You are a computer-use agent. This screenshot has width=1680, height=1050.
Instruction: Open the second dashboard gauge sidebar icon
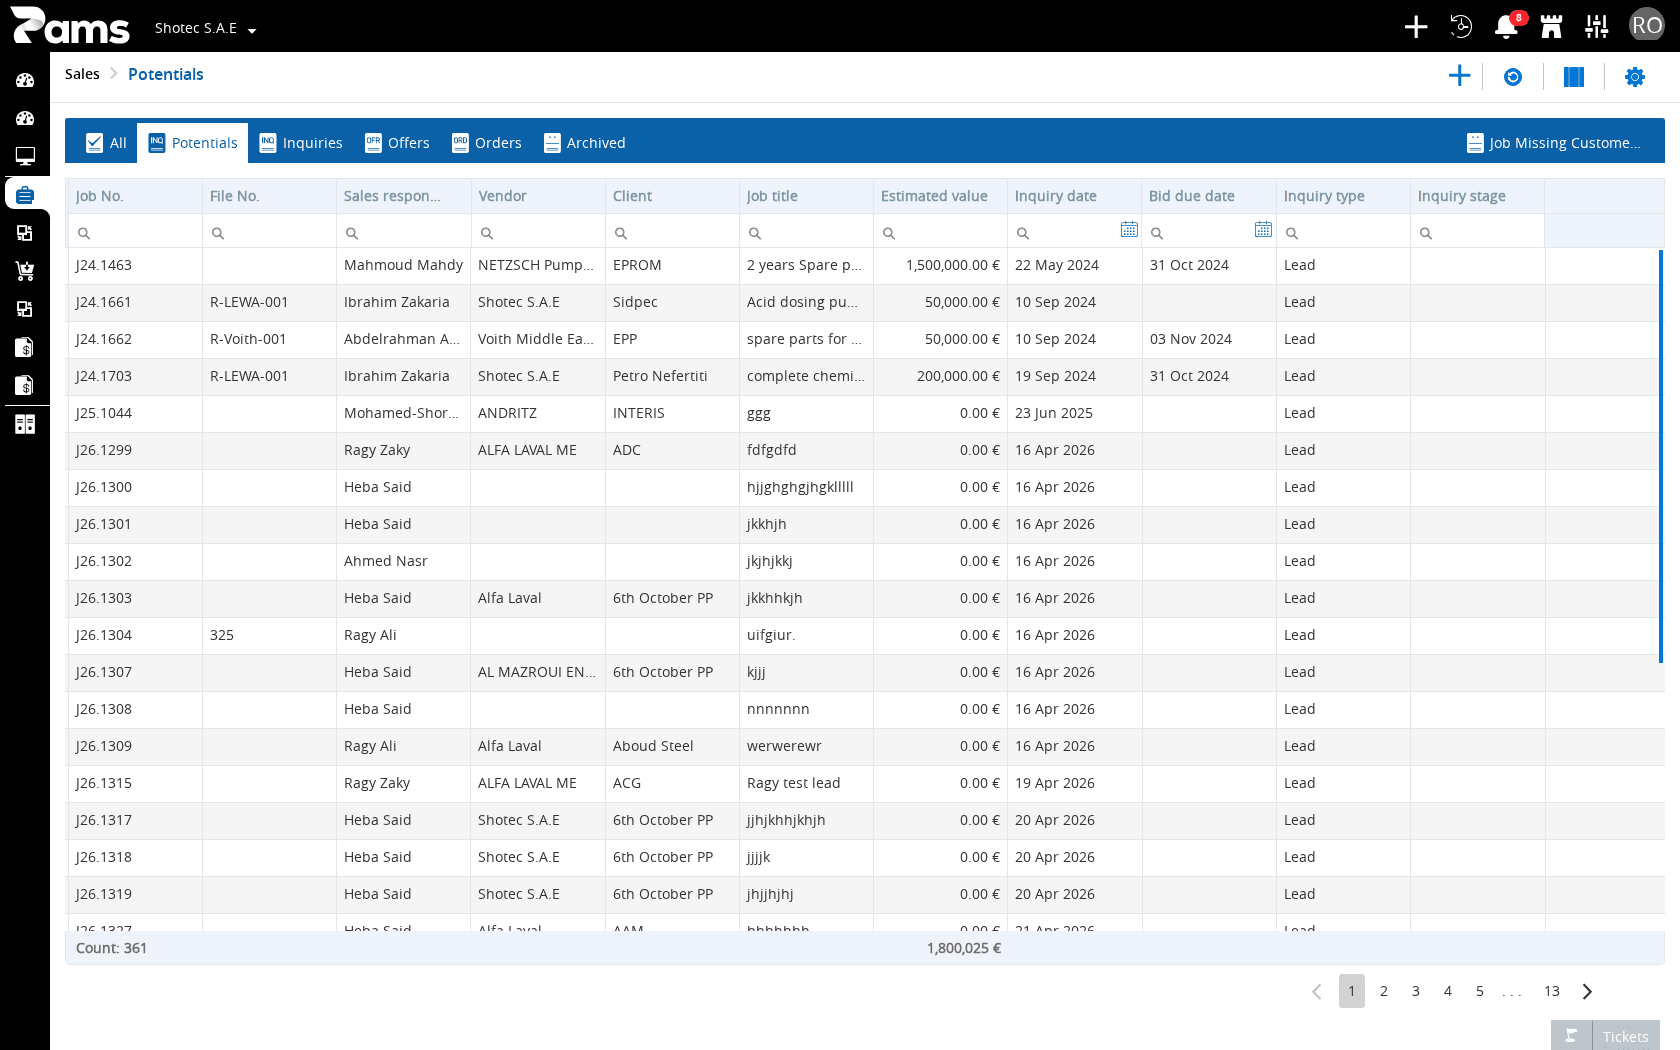coord(25,118)
